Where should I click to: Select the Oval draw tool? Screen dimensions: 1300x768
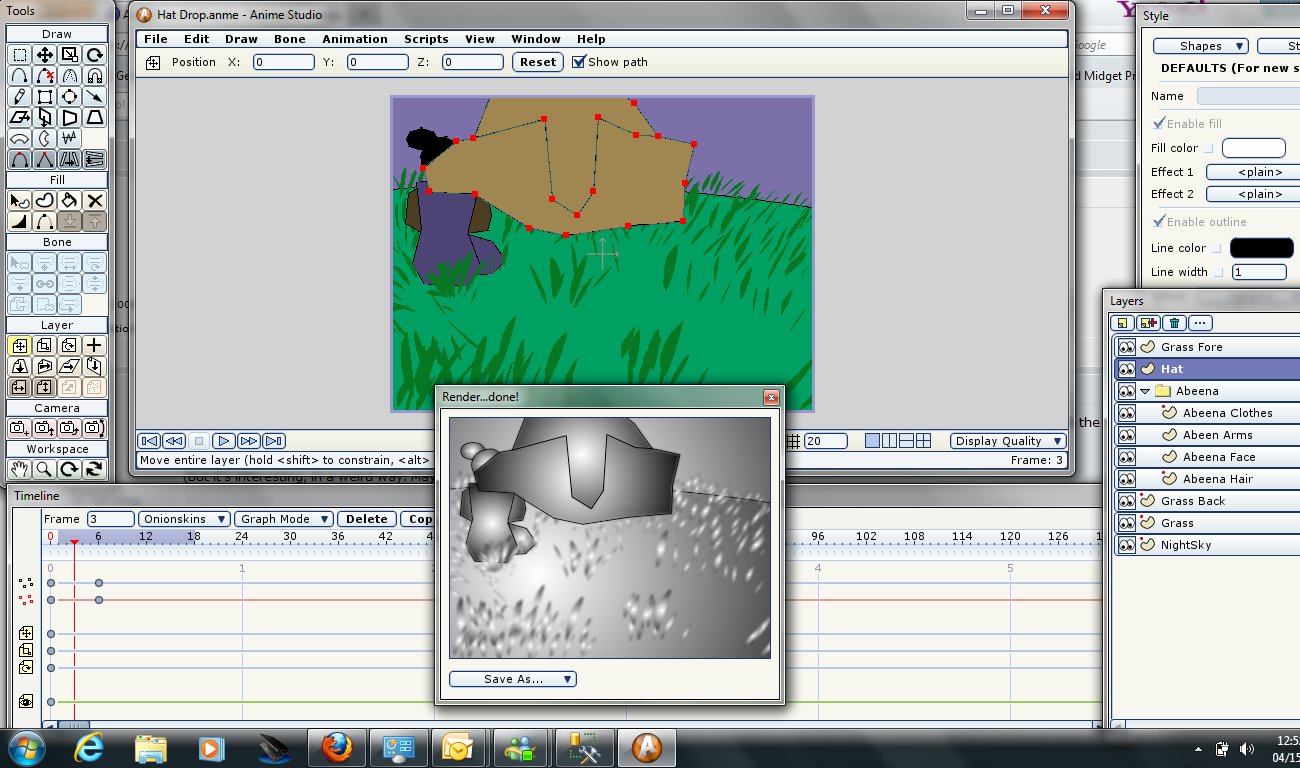point(69,97)
